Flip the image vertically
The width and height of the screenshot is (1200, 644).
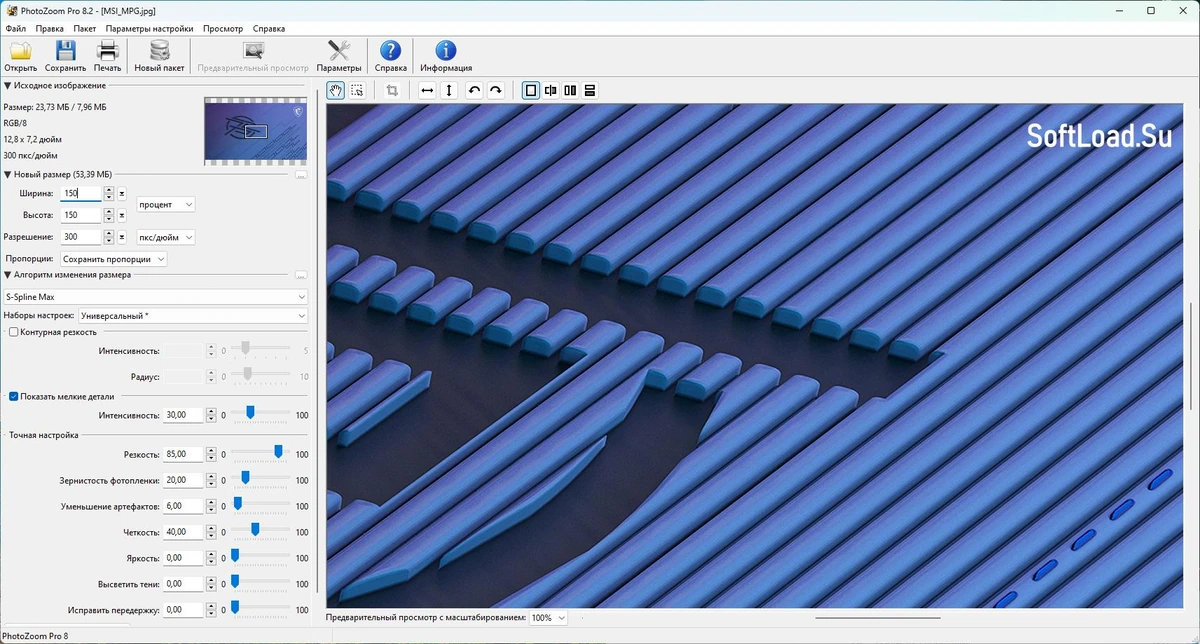tap(449, 90)
